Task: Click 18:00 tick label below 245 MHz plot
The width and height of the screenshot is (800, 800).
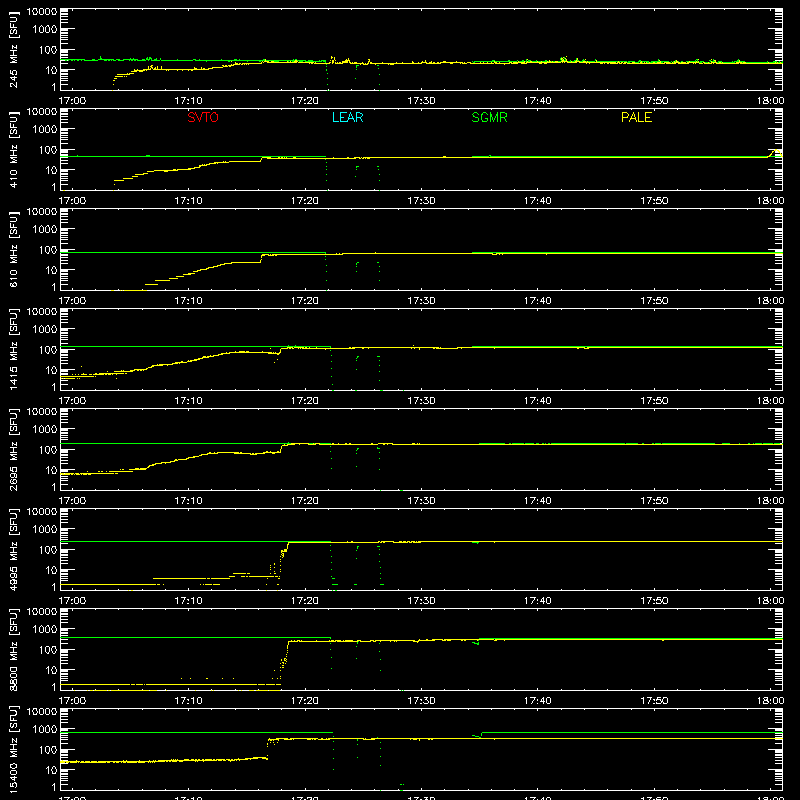Action: click(x=770, y=101)
